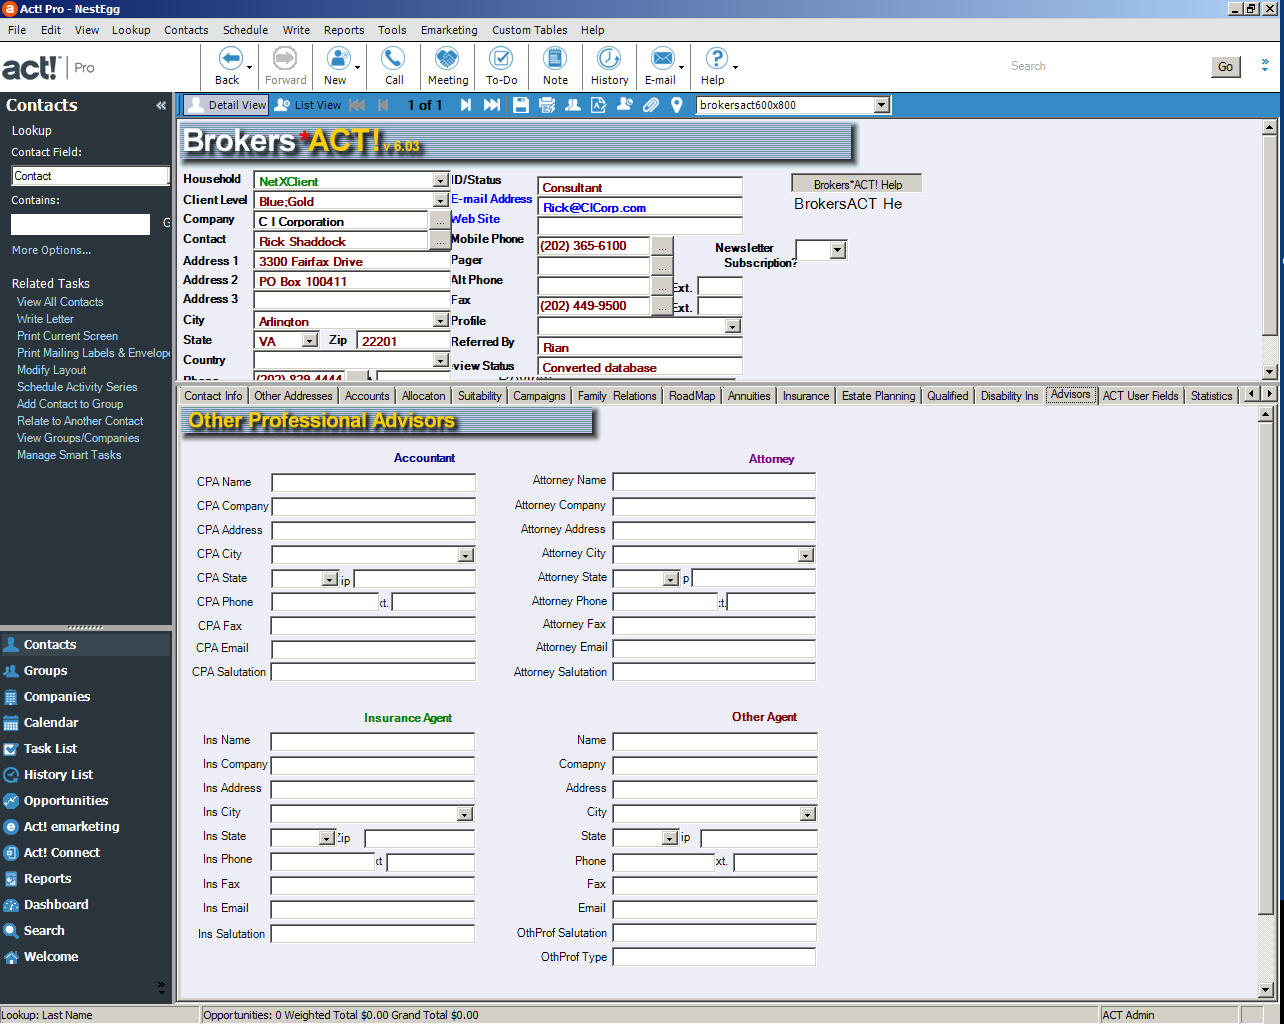Click the Contains lookup field

(80, 224)
